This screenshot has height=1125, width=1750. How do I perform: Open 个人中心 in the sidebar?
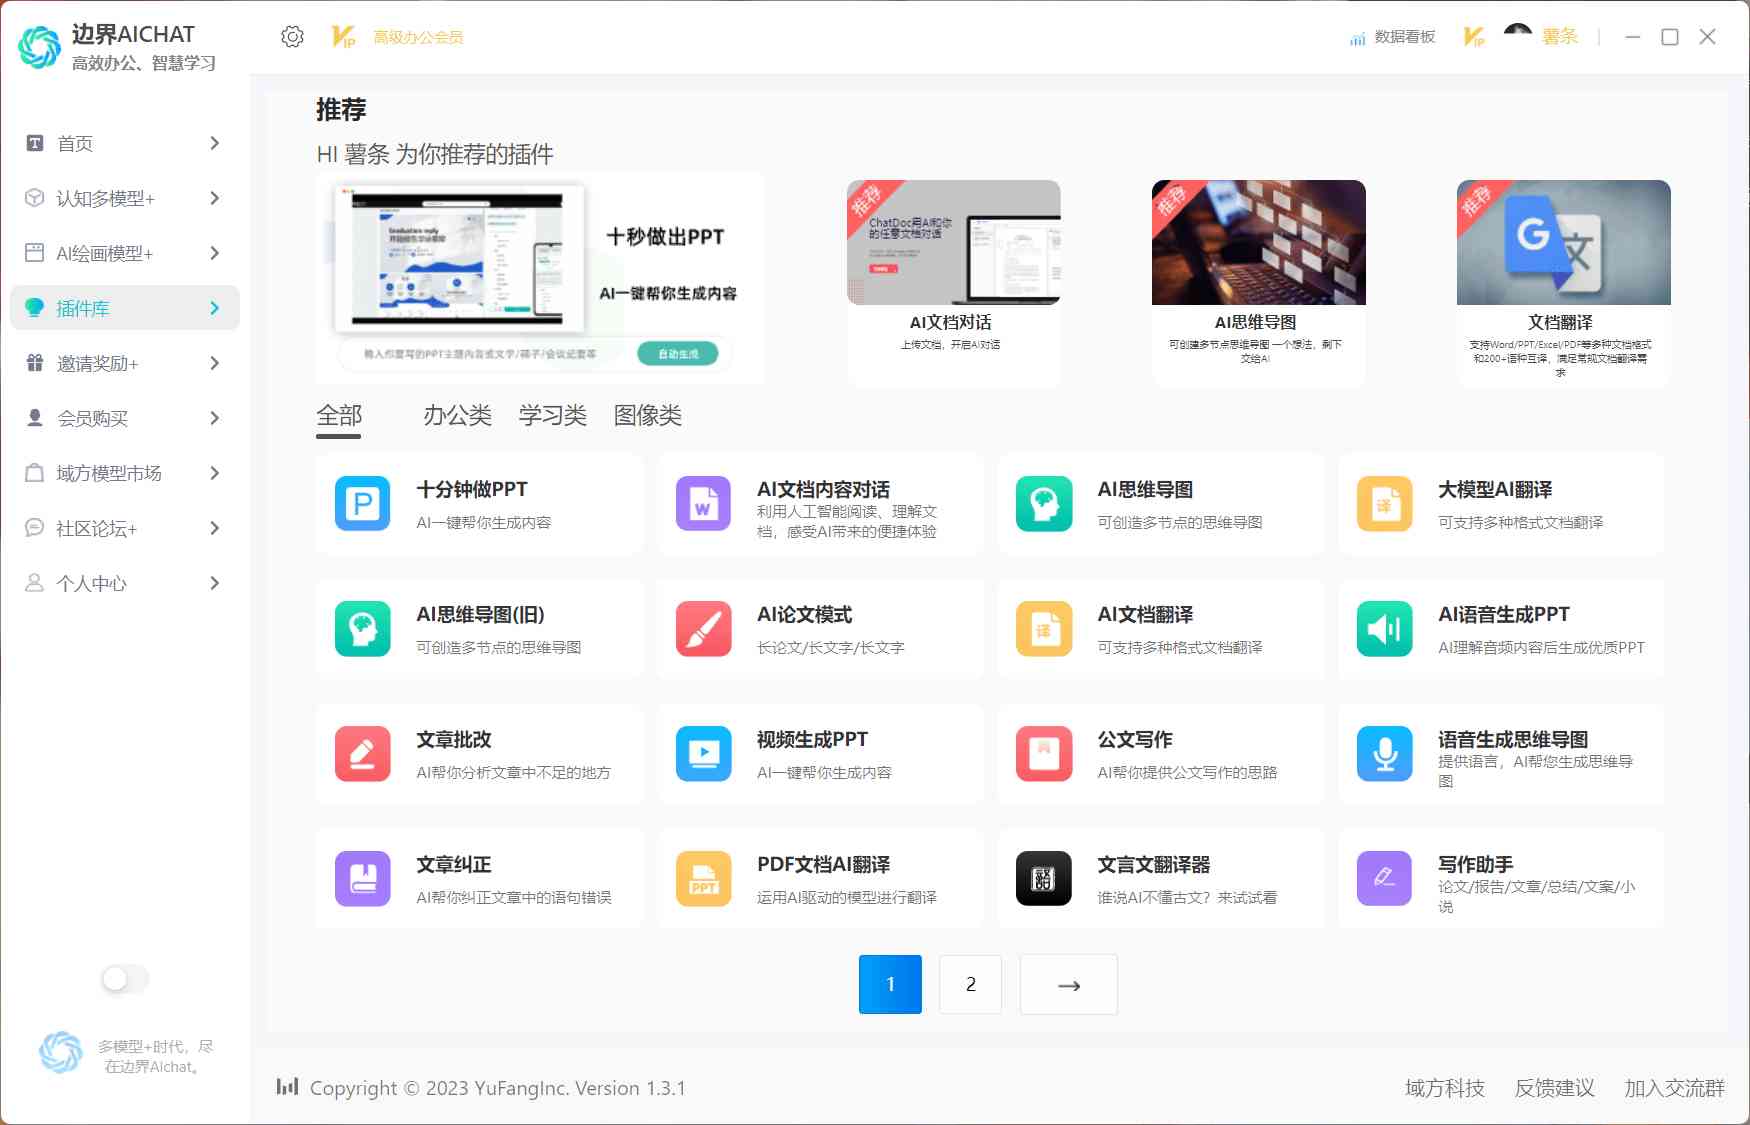point(125,583)
